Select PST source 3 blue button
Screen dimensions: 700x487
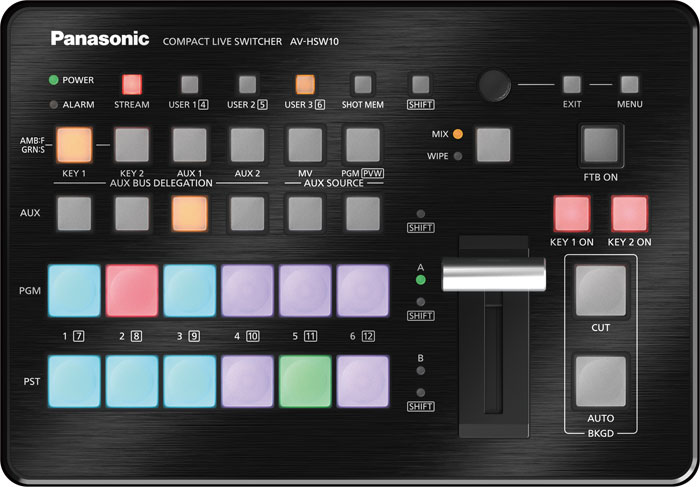190,382
